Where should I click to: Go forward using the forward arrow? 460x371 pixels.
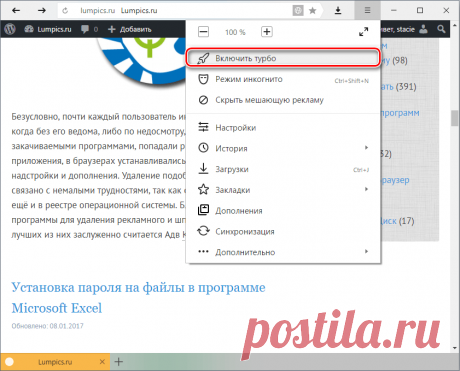click(42, 11)
